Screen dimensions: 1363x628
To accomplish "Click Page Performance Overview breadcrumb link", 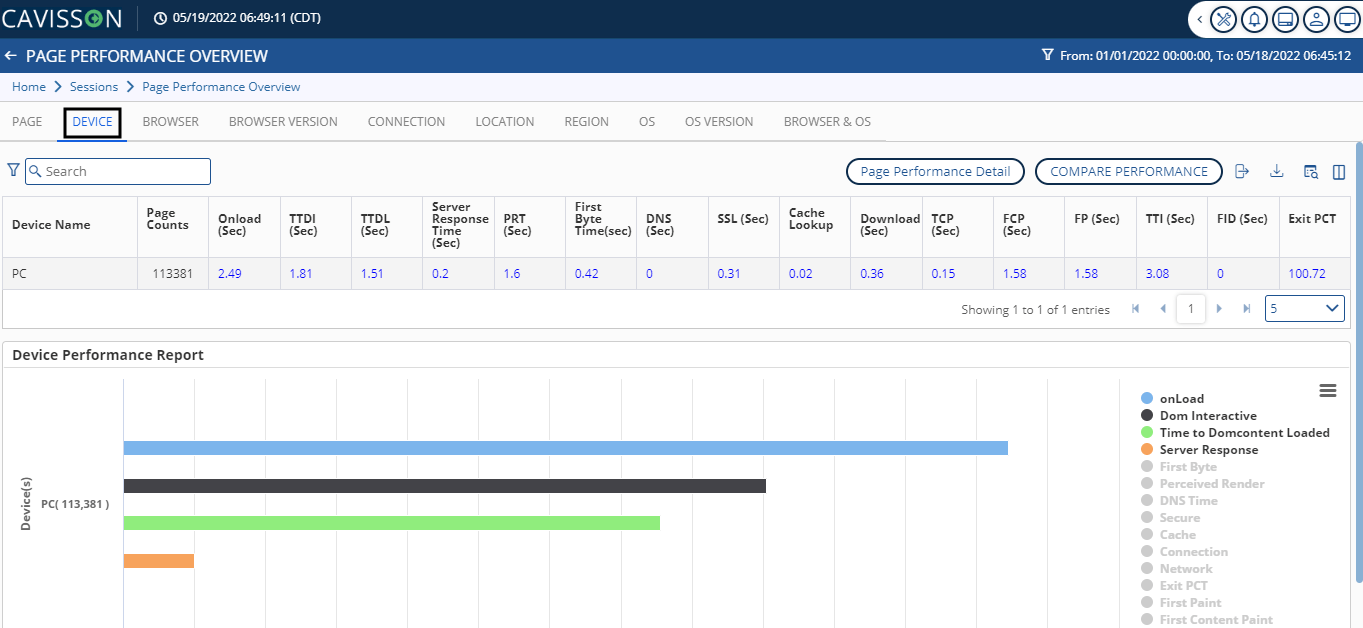I will pos(221,87).
